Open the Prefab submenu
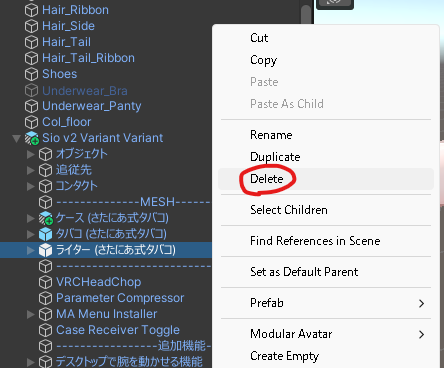Image resolution: width=444 pixels, height=368 pixels. [x=326, y=303]
